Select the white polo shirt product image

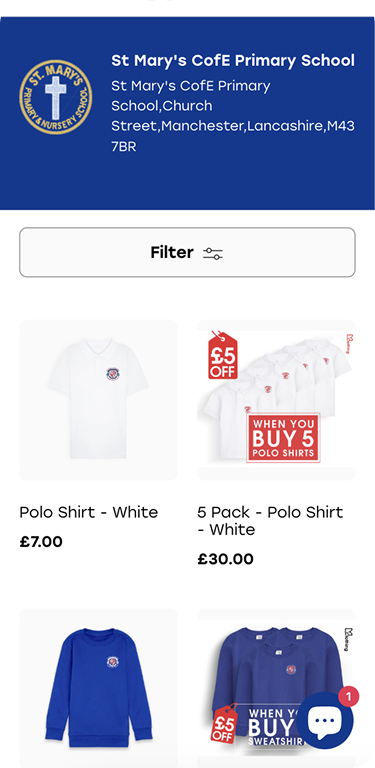pos(98,400)
